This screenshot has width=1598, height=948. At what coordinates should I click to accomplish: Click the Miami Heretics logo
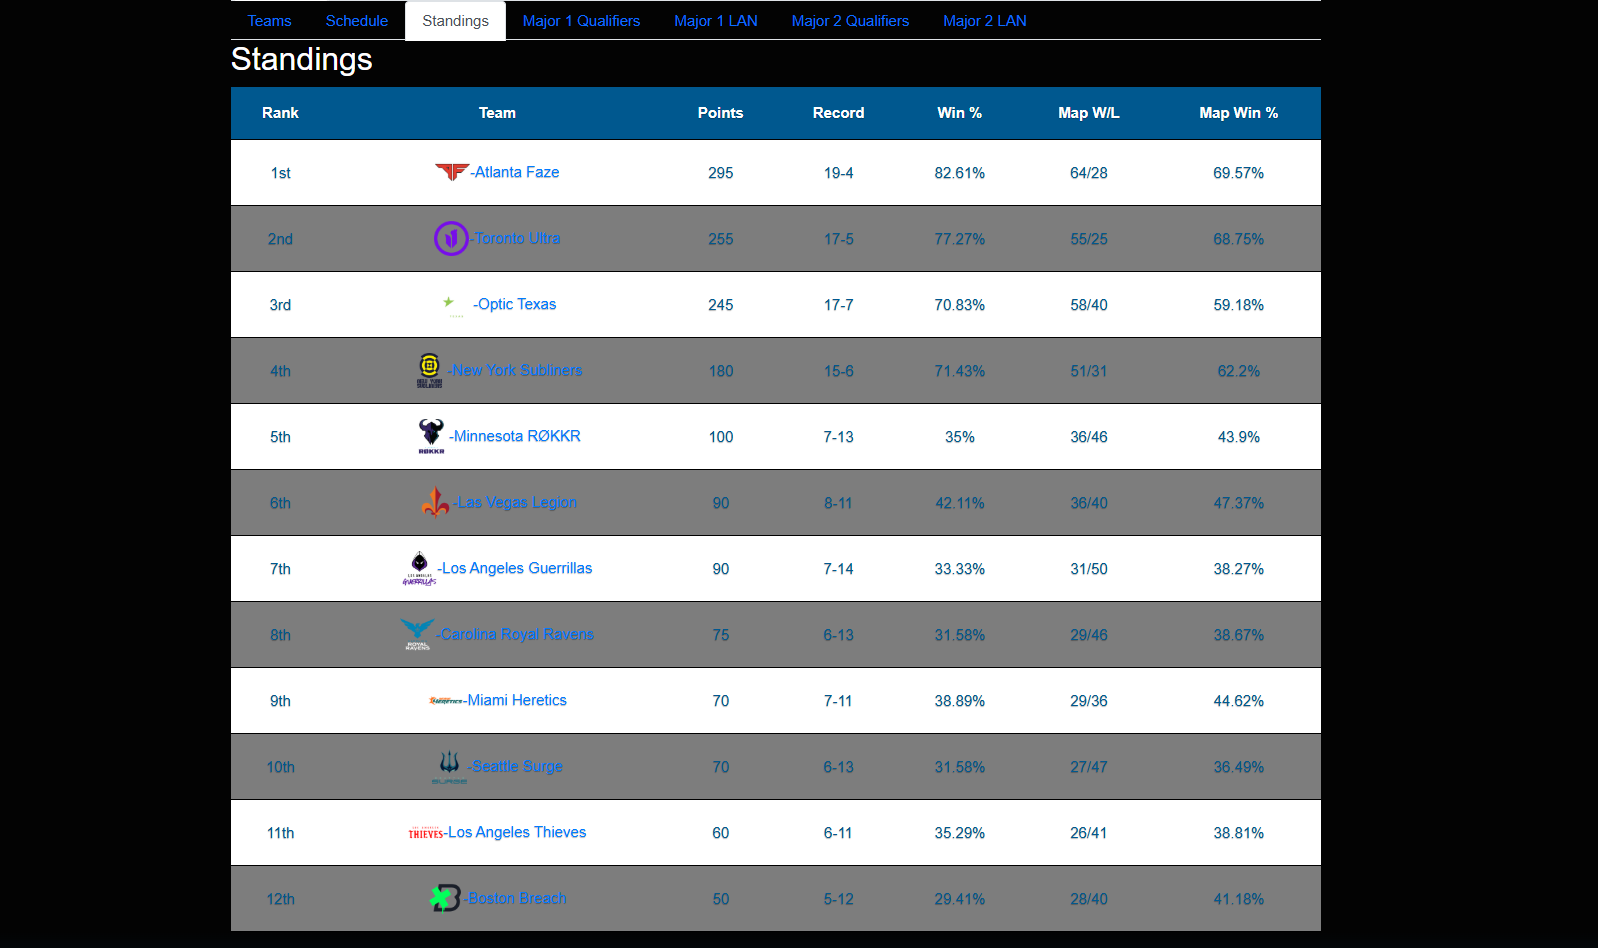pyautogui.click(x=446, y=700)
